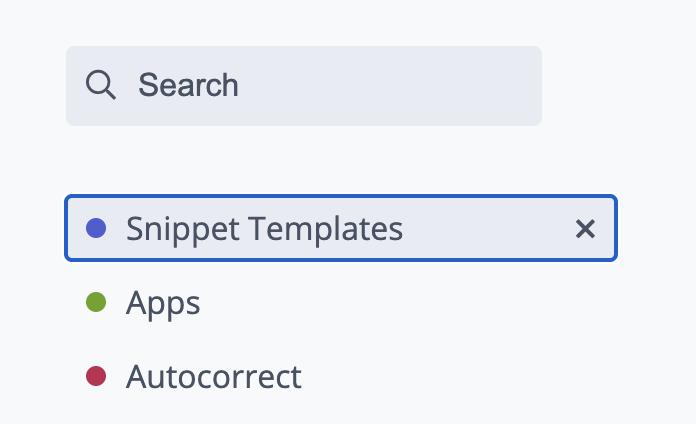Click the highlighted Snippet Templates row
Viewport: 696px width, 424px height.
coord(341,228)
